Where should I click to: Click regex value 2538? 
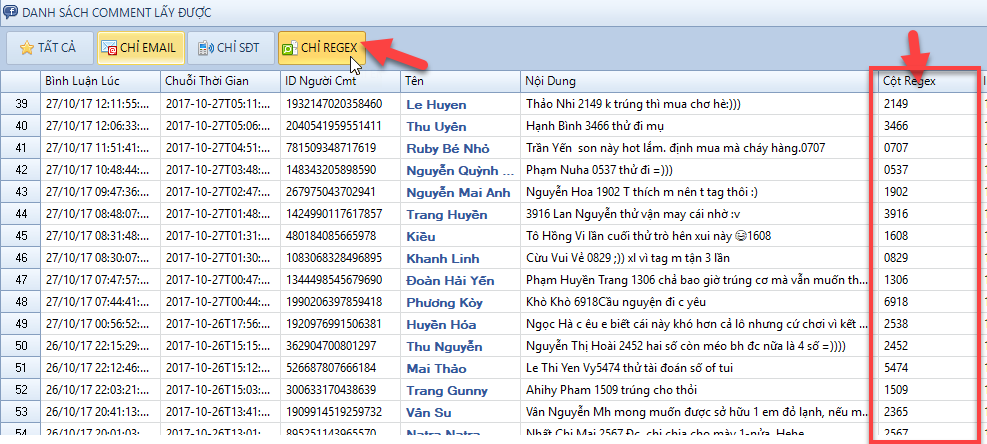coord(896,324)
